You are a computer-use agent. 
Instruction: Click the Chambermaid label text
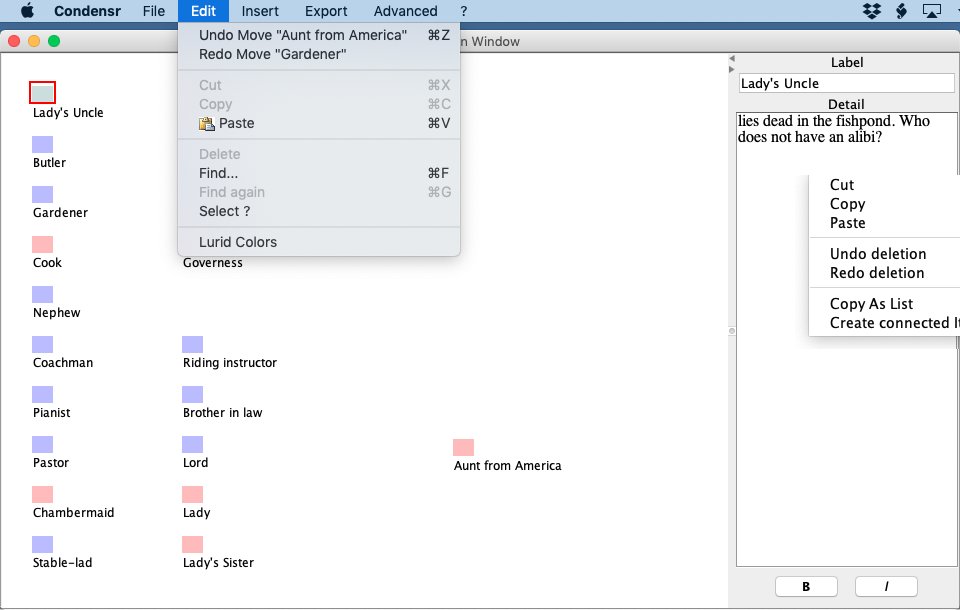click(73, 513)
